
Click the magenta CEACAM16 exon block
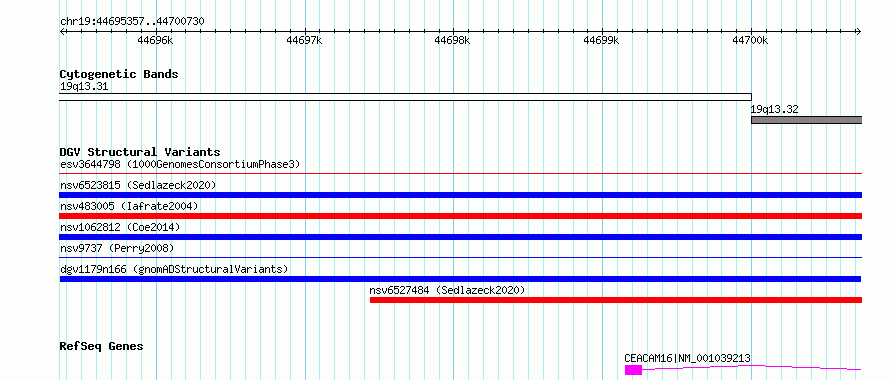[633, 370]
